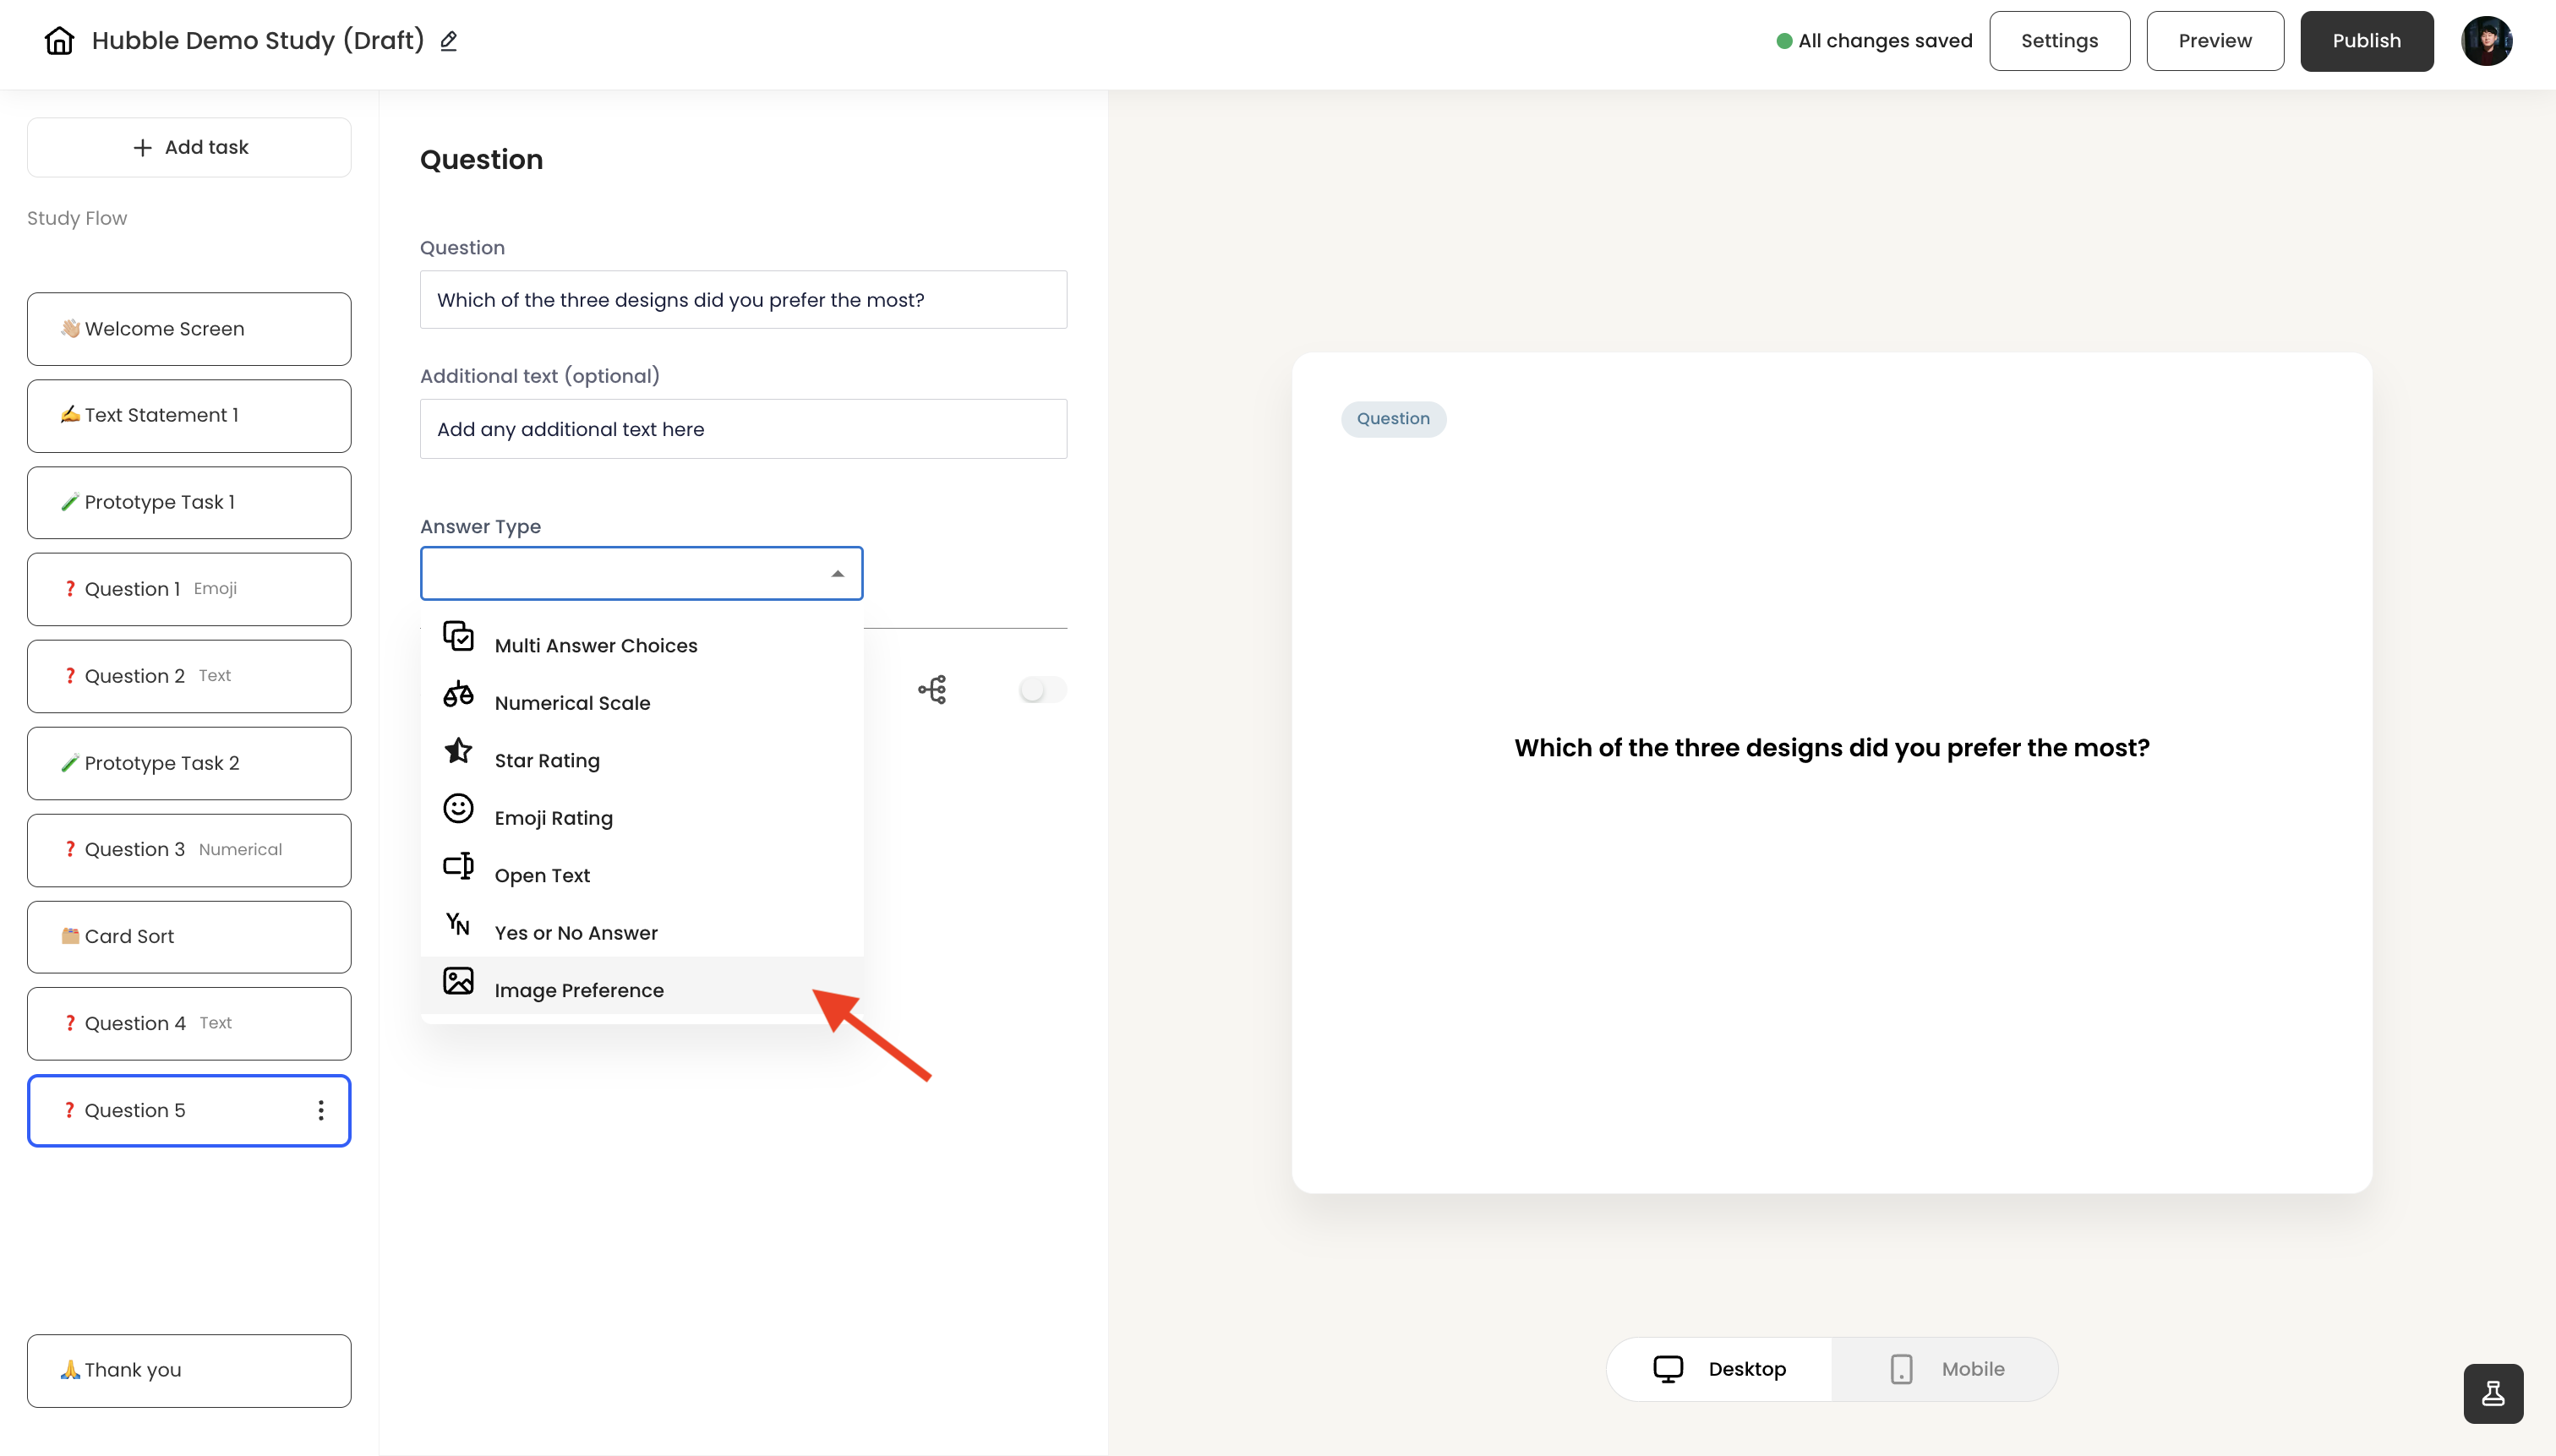Select Multi Answer Choices option
This screenshot has width=2556, height=1456.
(595, 645)
